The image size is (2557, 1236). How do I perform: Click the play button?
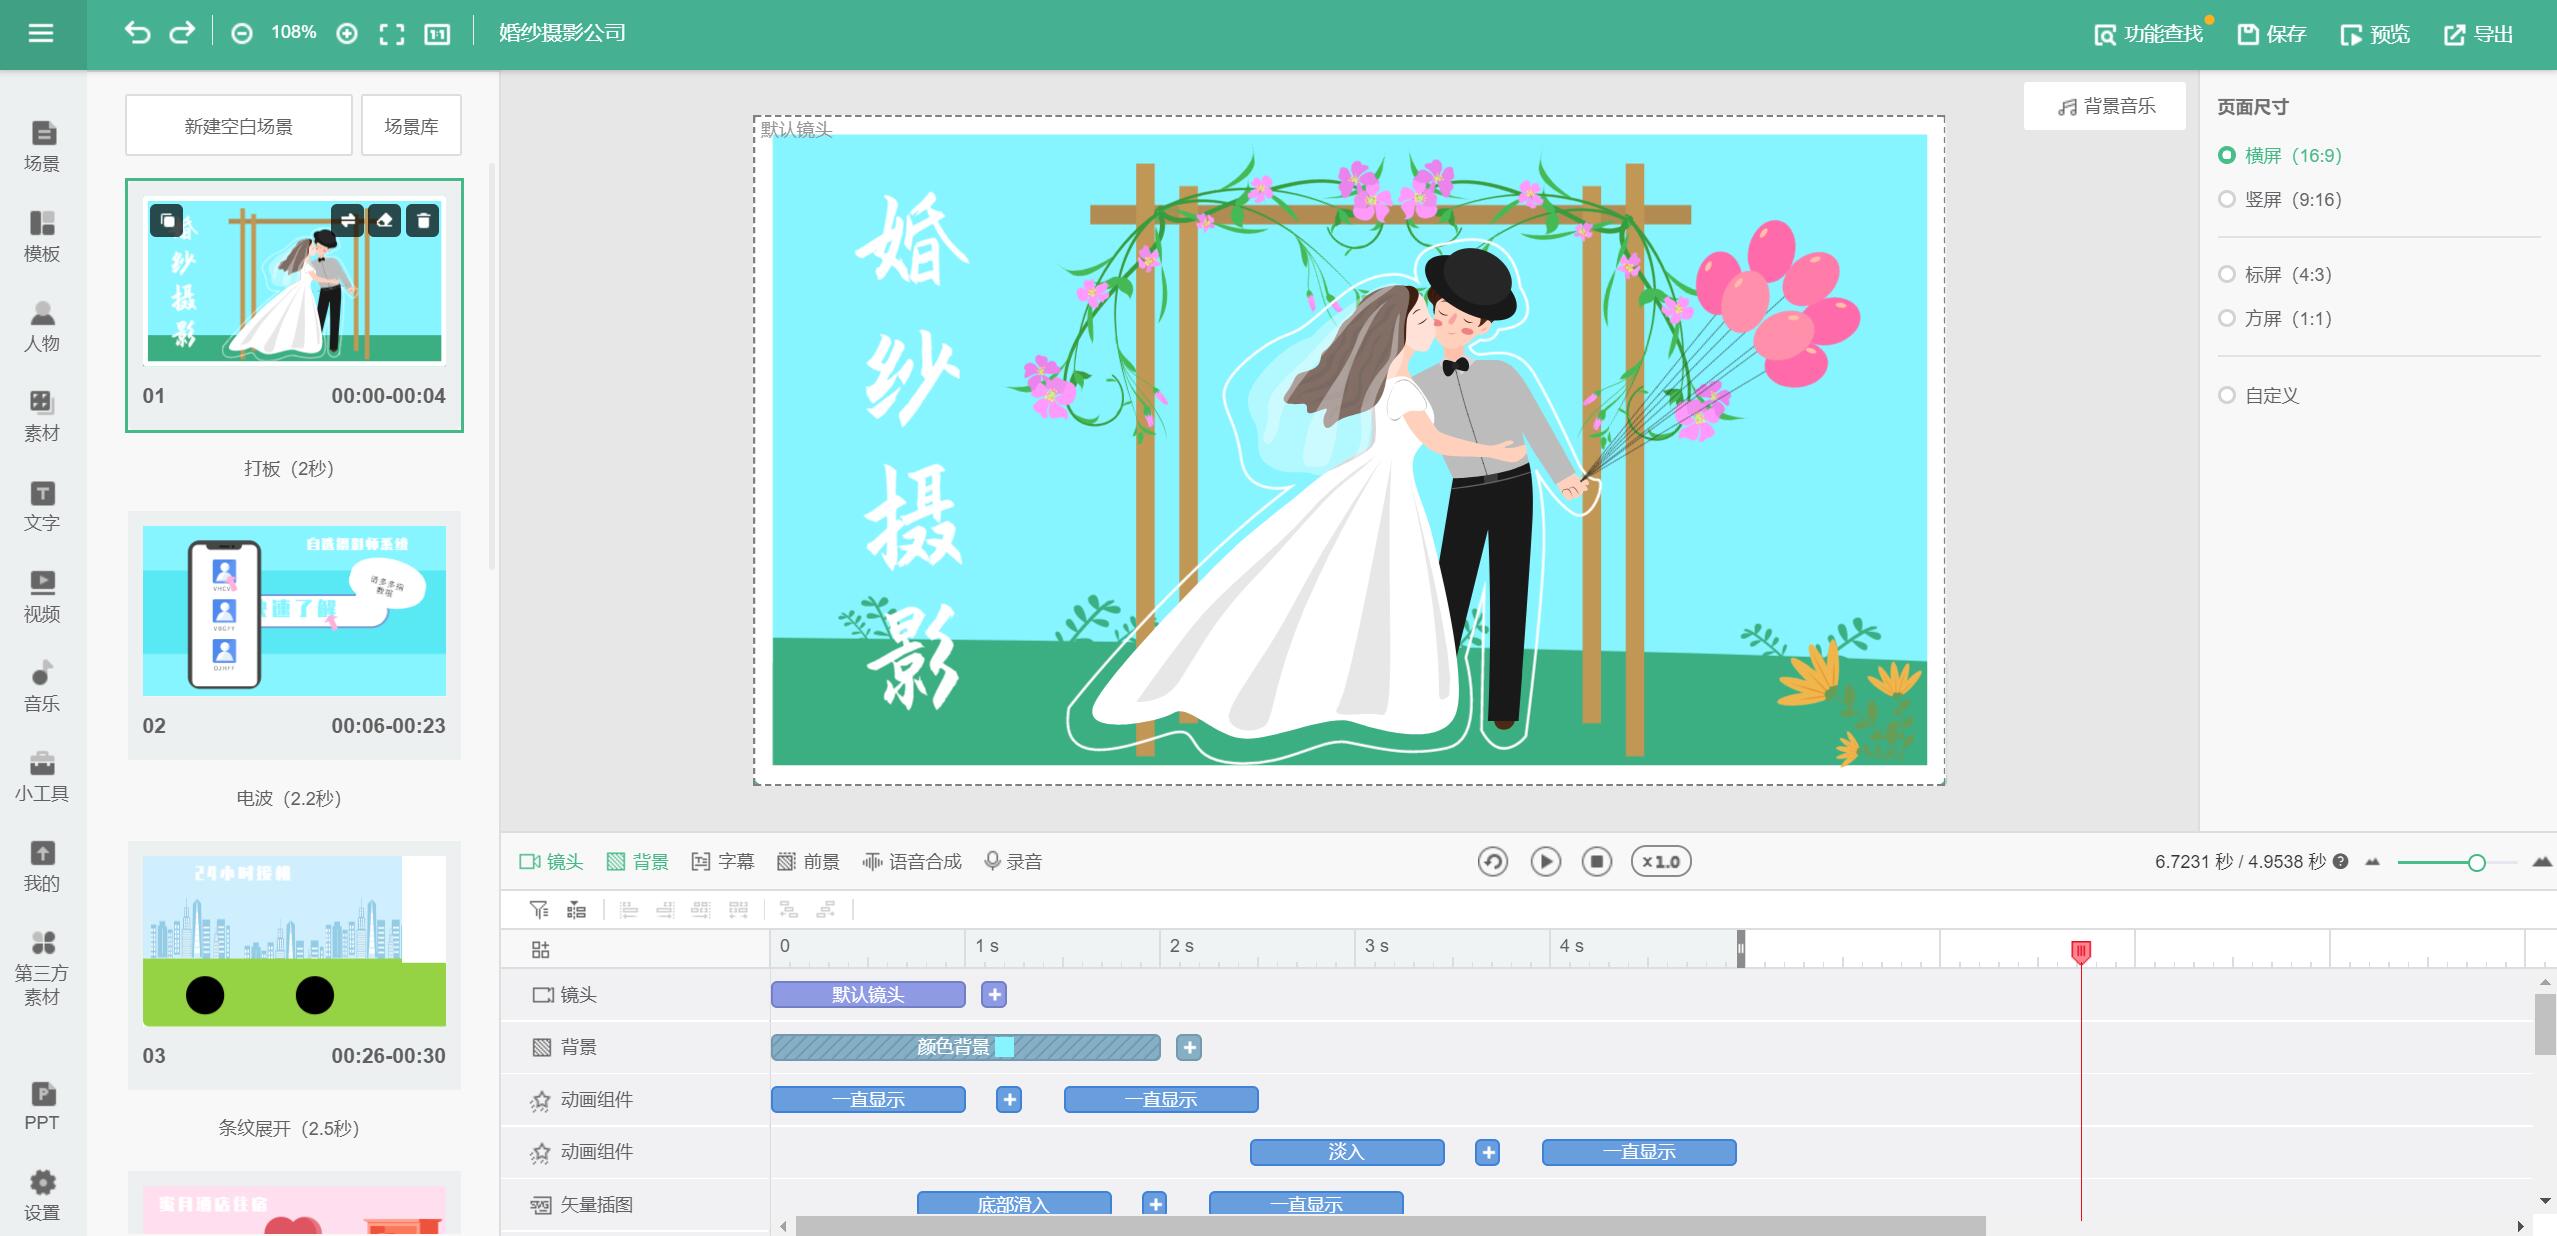coord(1545,861)
